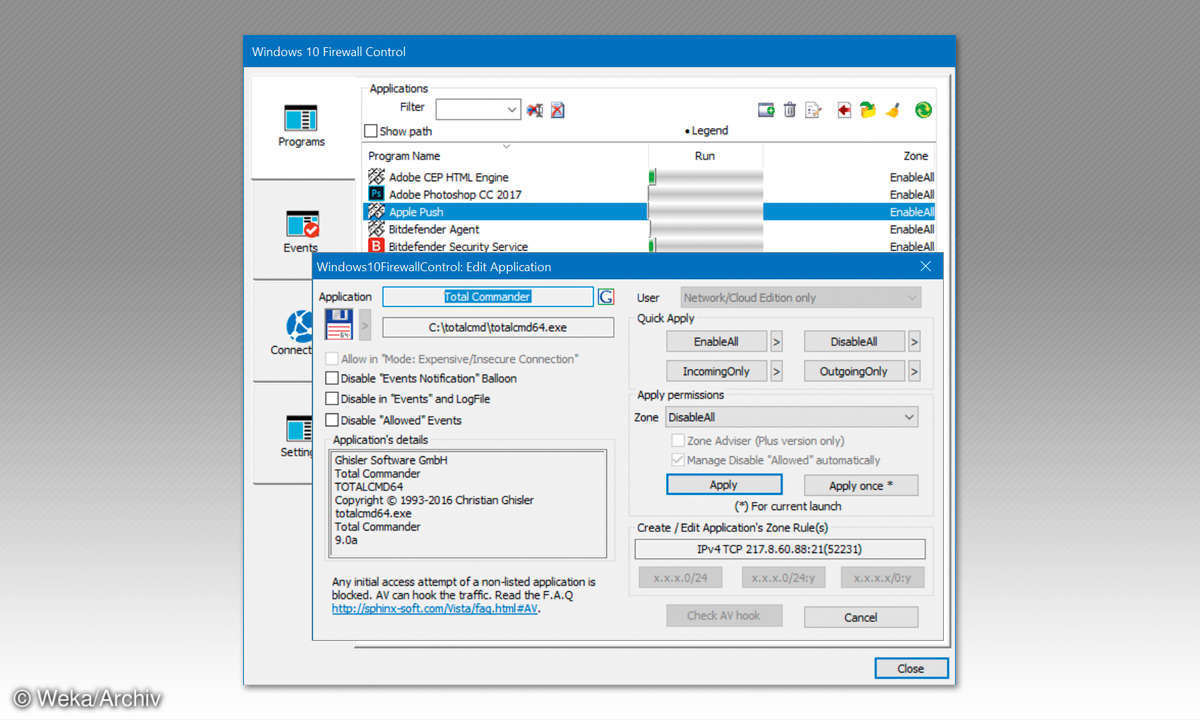Click the filter apply icon with red X

[x=535, y=110]
